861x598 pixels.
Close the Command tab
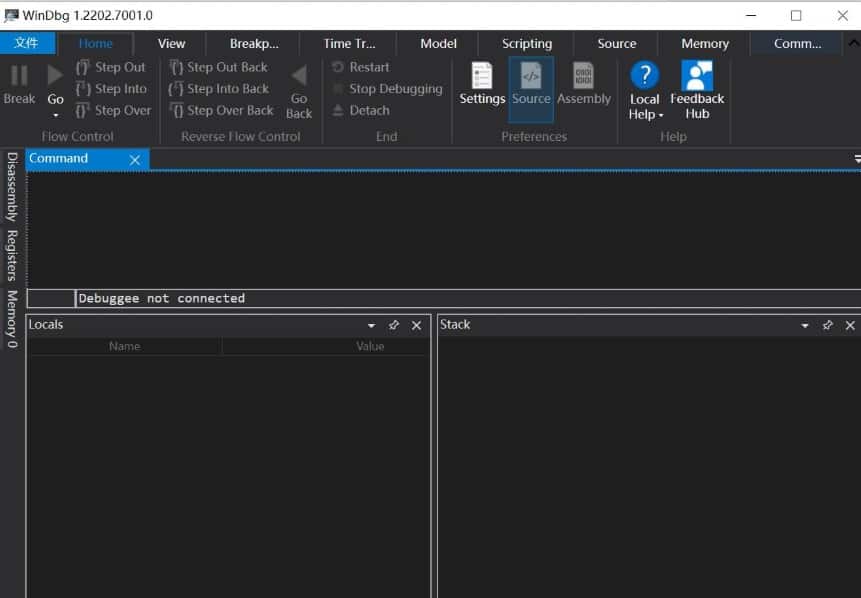(x=135, y=160)
